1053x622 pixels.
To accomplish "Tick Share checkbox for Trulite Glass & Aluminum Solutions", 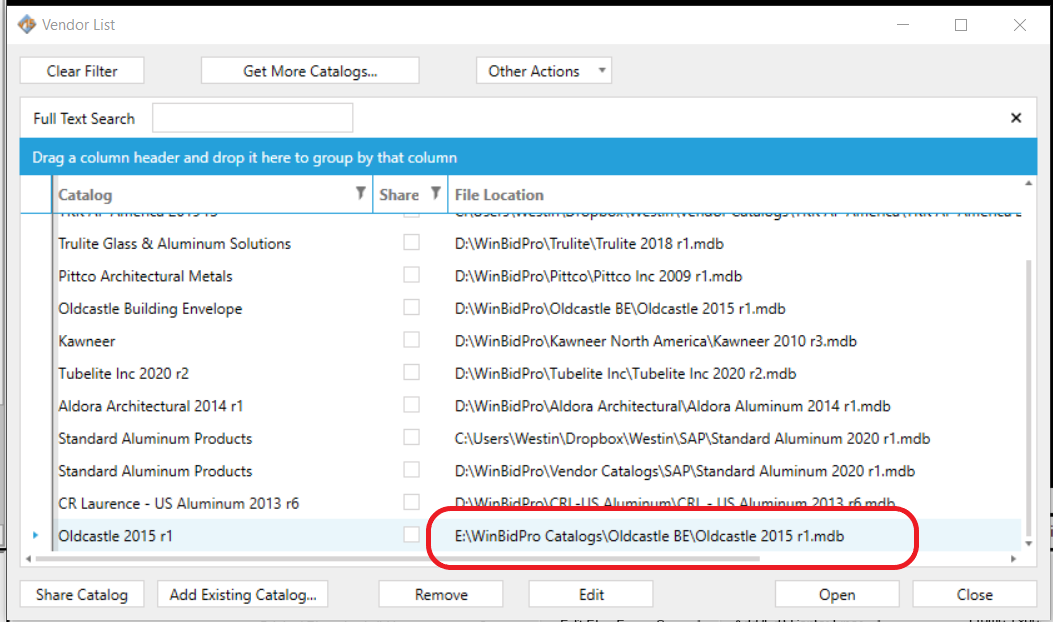I will pos(412,242).
